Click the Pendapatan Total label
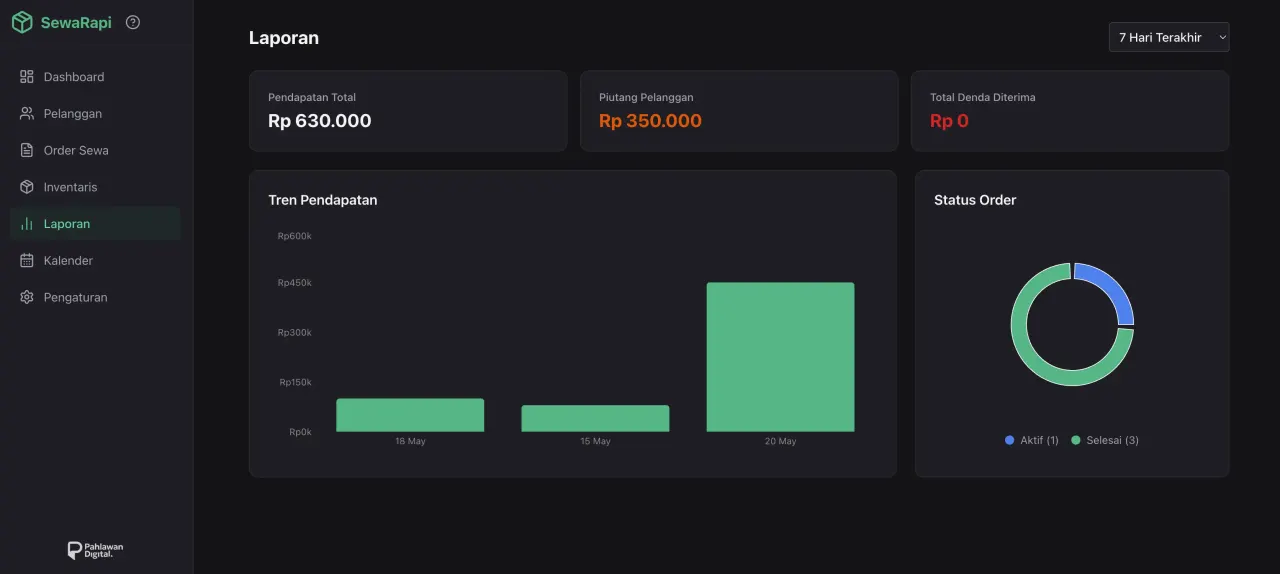Screen dimensions: 1280x574 tap(312, 97)
